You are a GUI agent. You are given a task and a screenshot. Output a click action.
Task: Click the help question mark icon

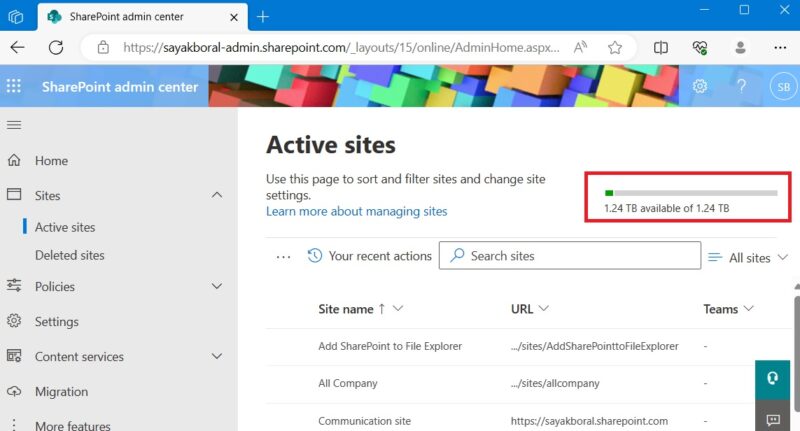click(x=741, y=86)
